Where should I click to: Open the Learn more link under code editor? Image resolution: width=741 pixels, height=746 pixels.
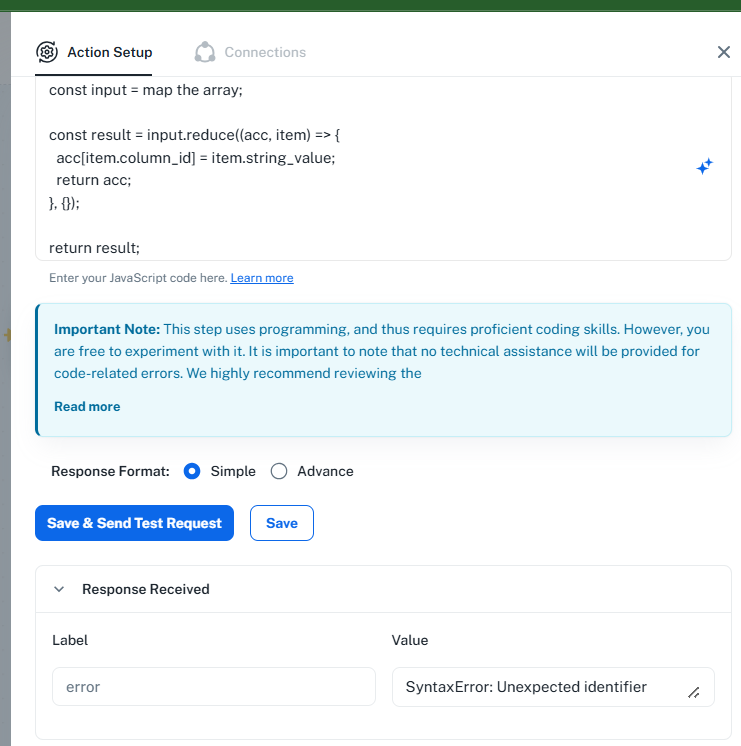[262, 278]
